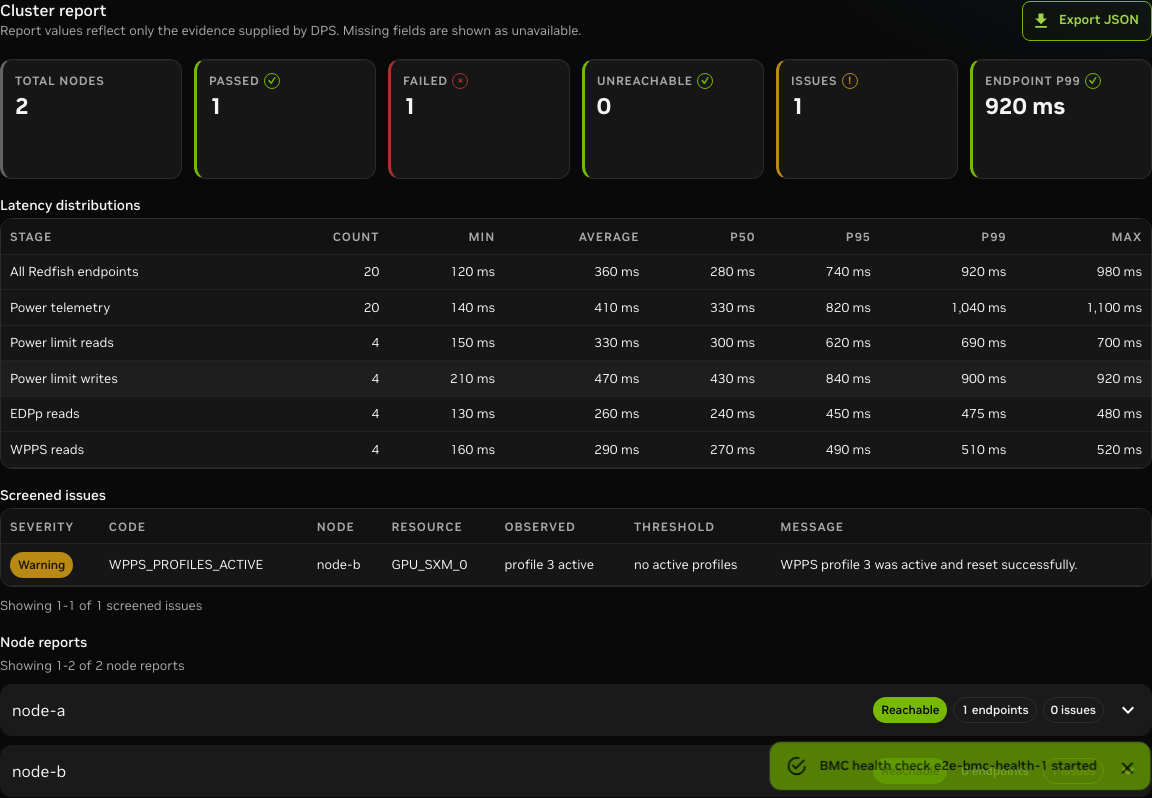Click the COUNT column header
The width and height of the screenshot is (1152, 798).
(356, 237)
